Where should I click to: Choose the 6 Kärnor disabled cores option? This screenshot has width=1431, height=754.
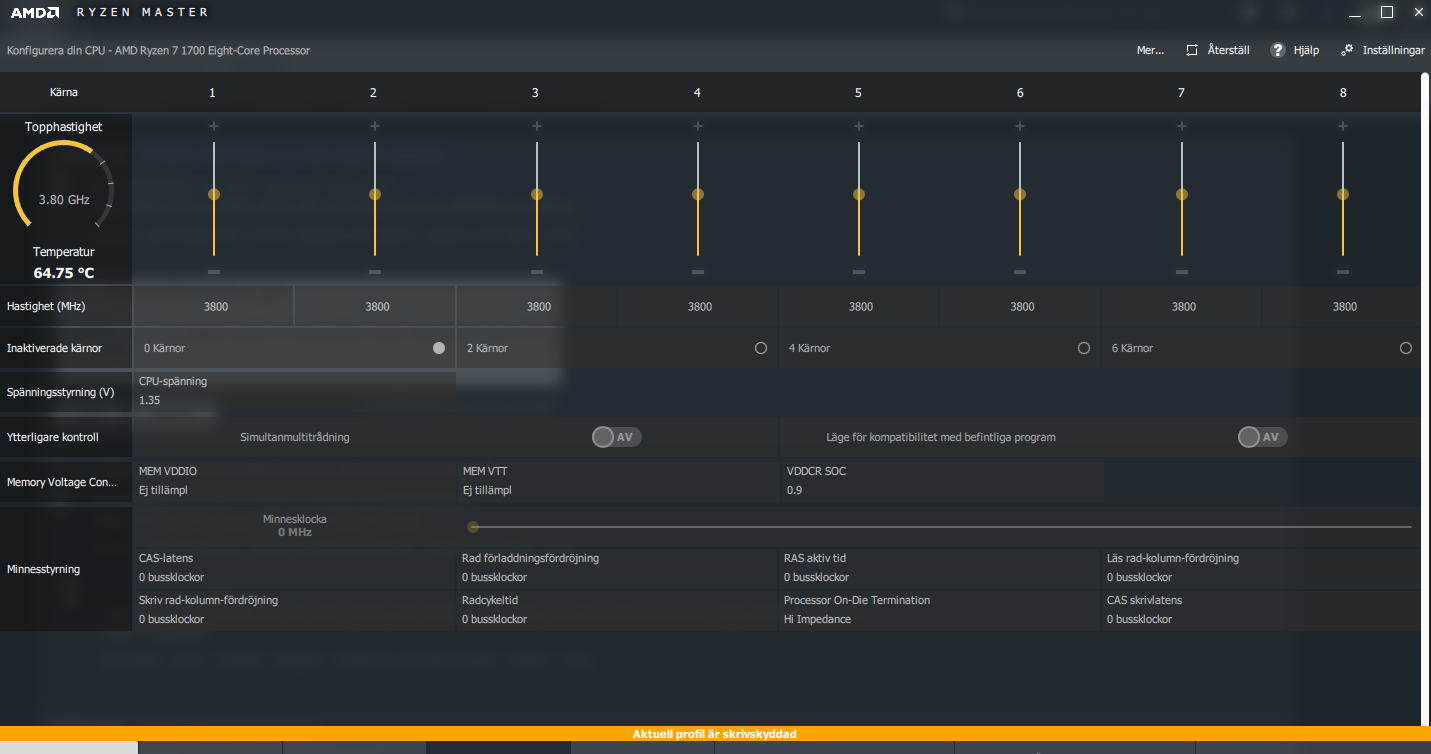pos(1406,348)
